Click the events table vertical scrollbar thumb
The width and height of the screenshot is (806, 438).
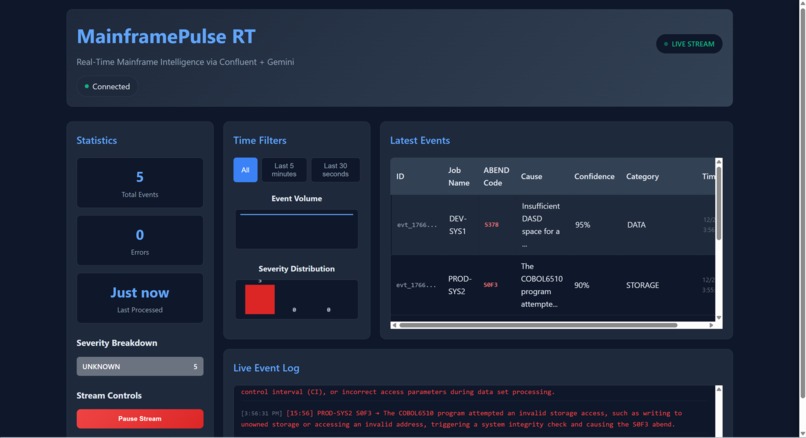(719, 203)
